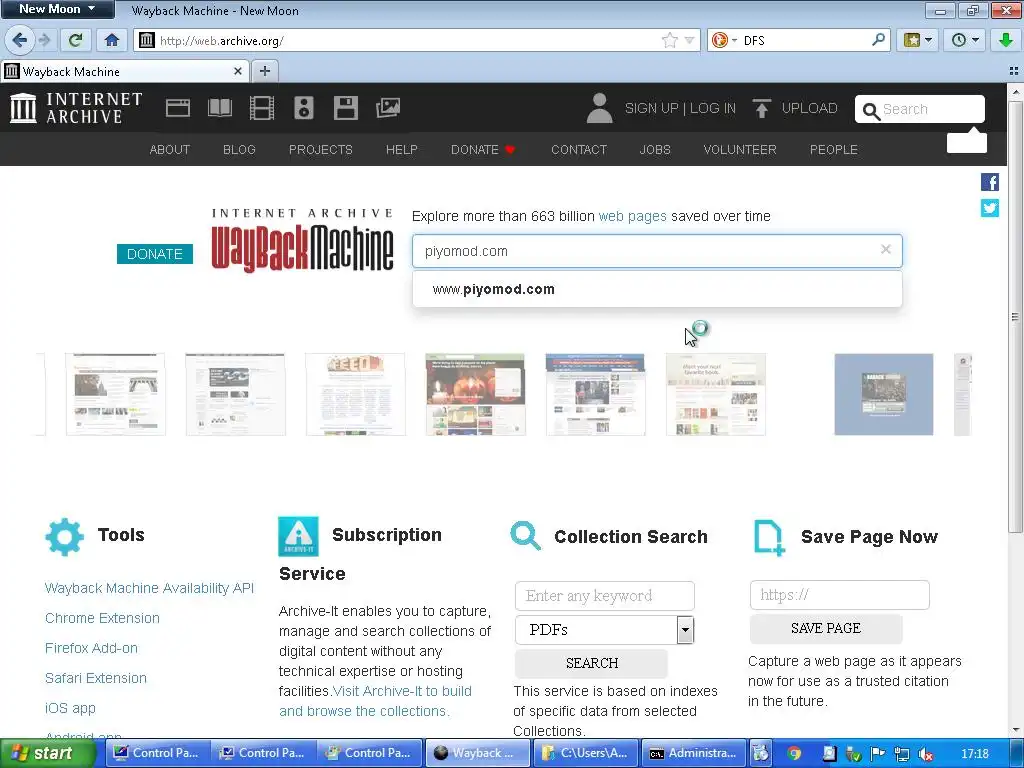Open the New Moon application menu

tap(57, 9)
